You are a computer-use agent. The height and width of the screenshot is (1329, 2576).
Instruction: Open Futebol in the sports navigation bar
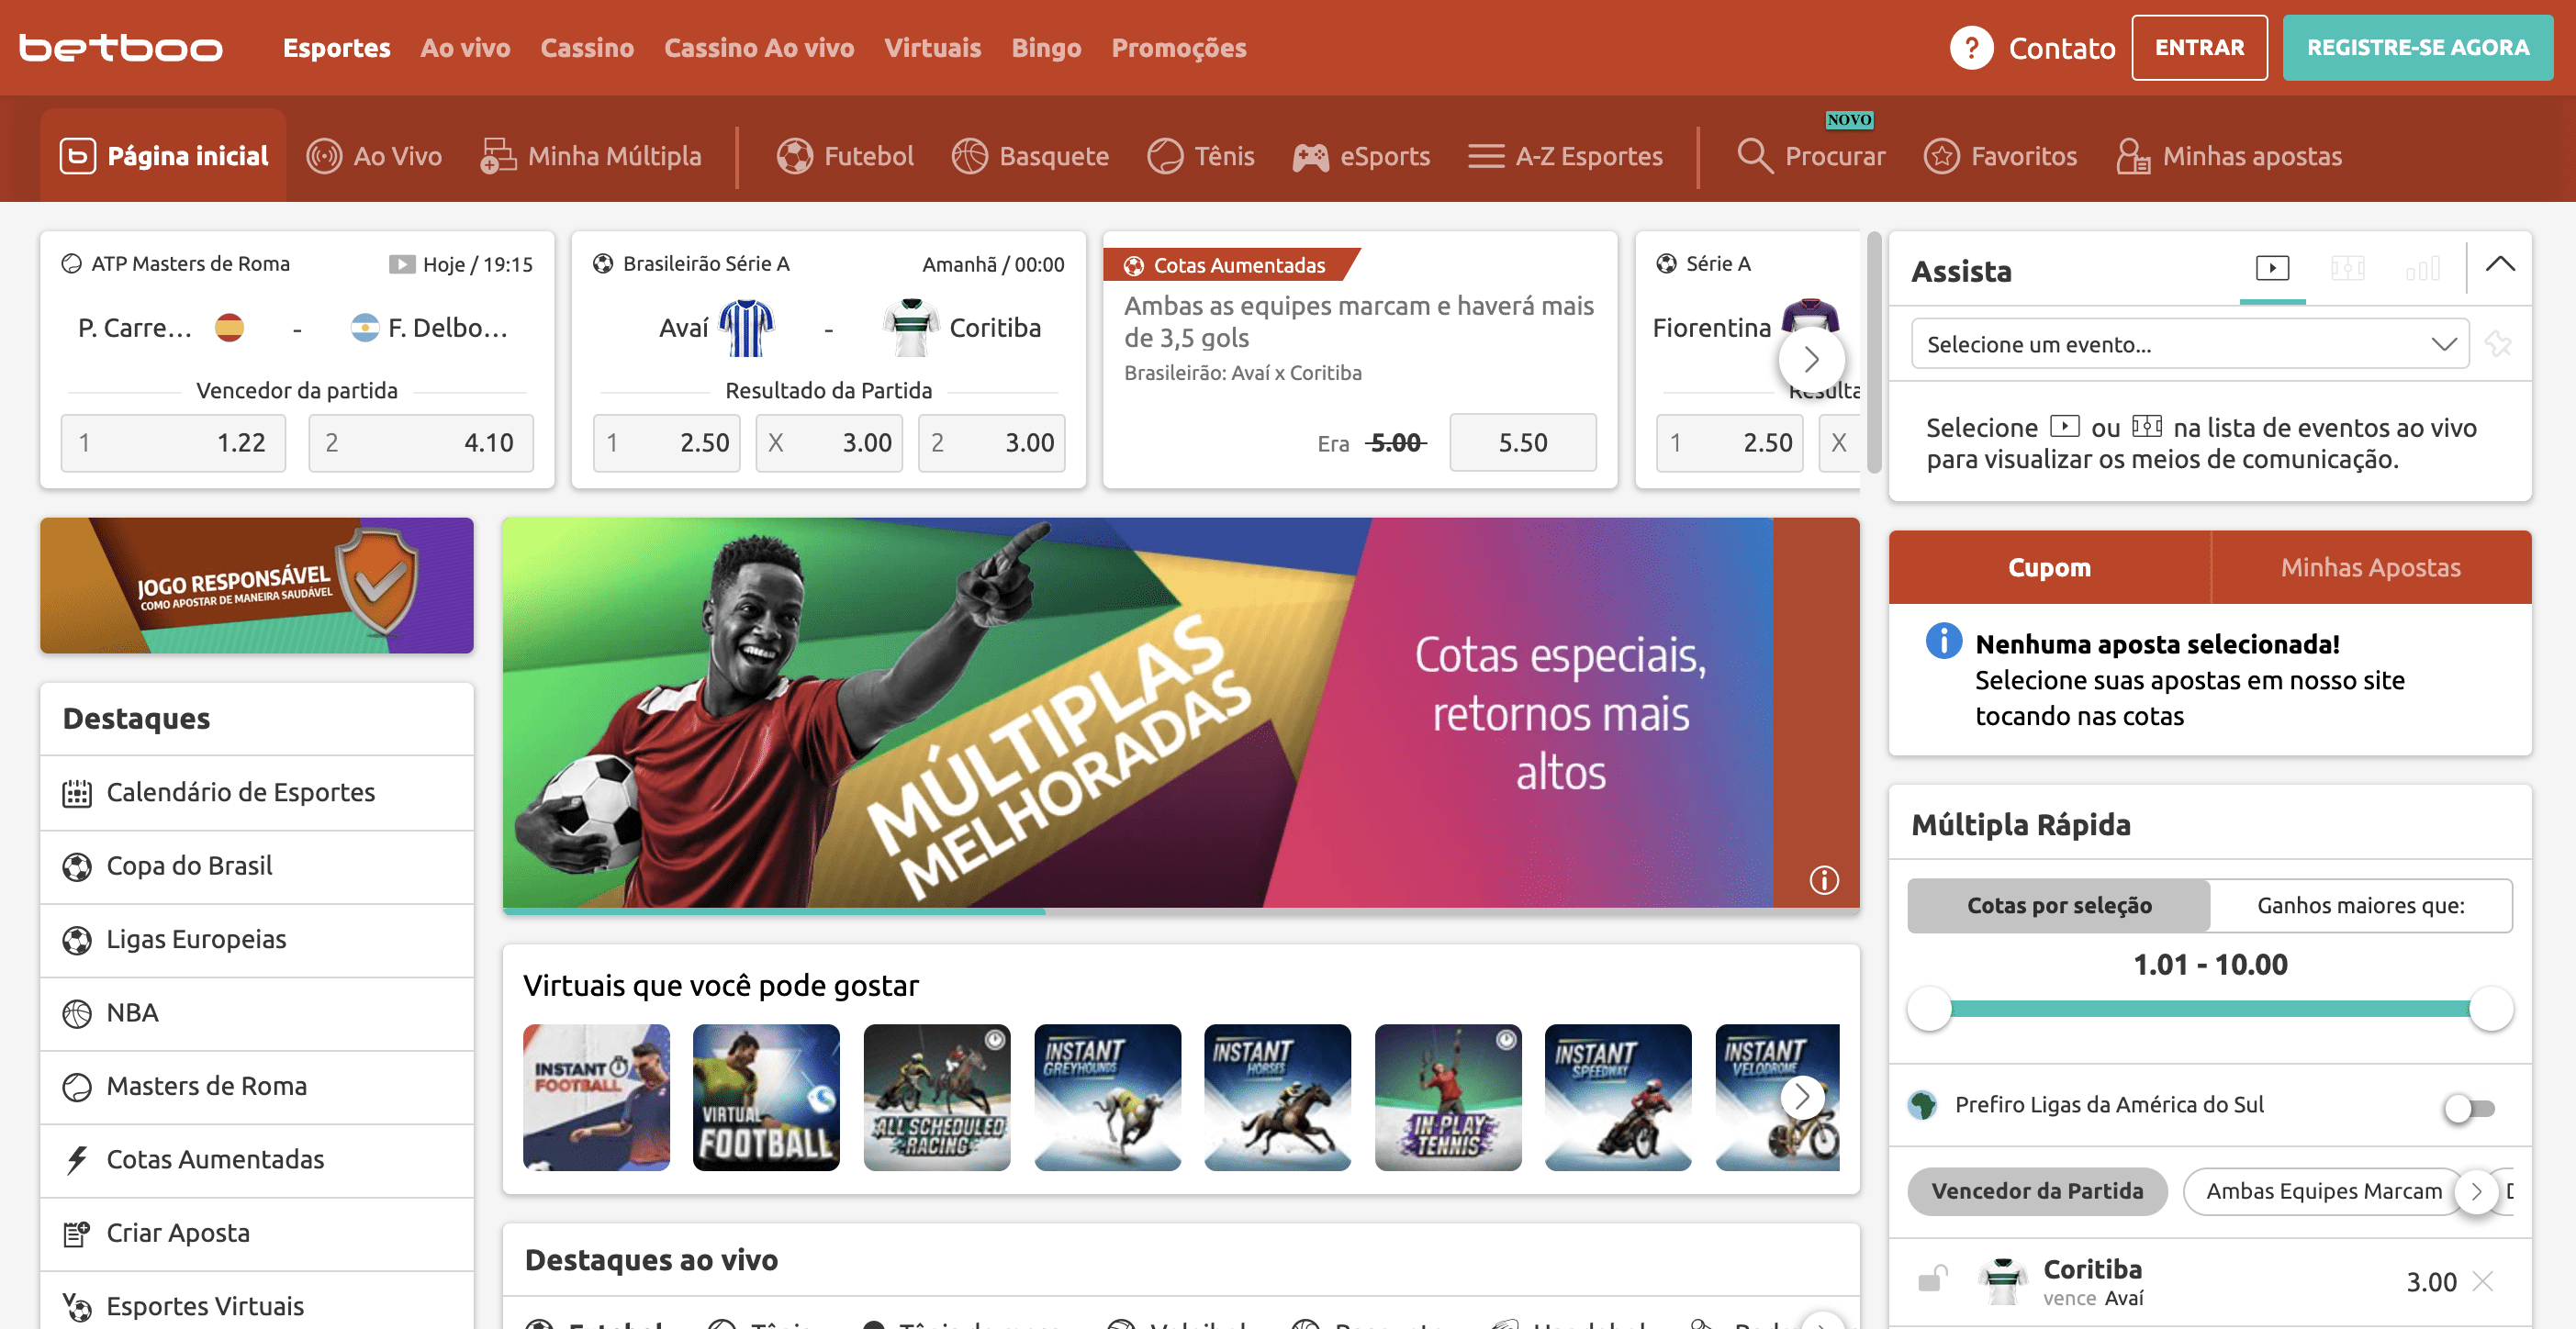(845, 156)
